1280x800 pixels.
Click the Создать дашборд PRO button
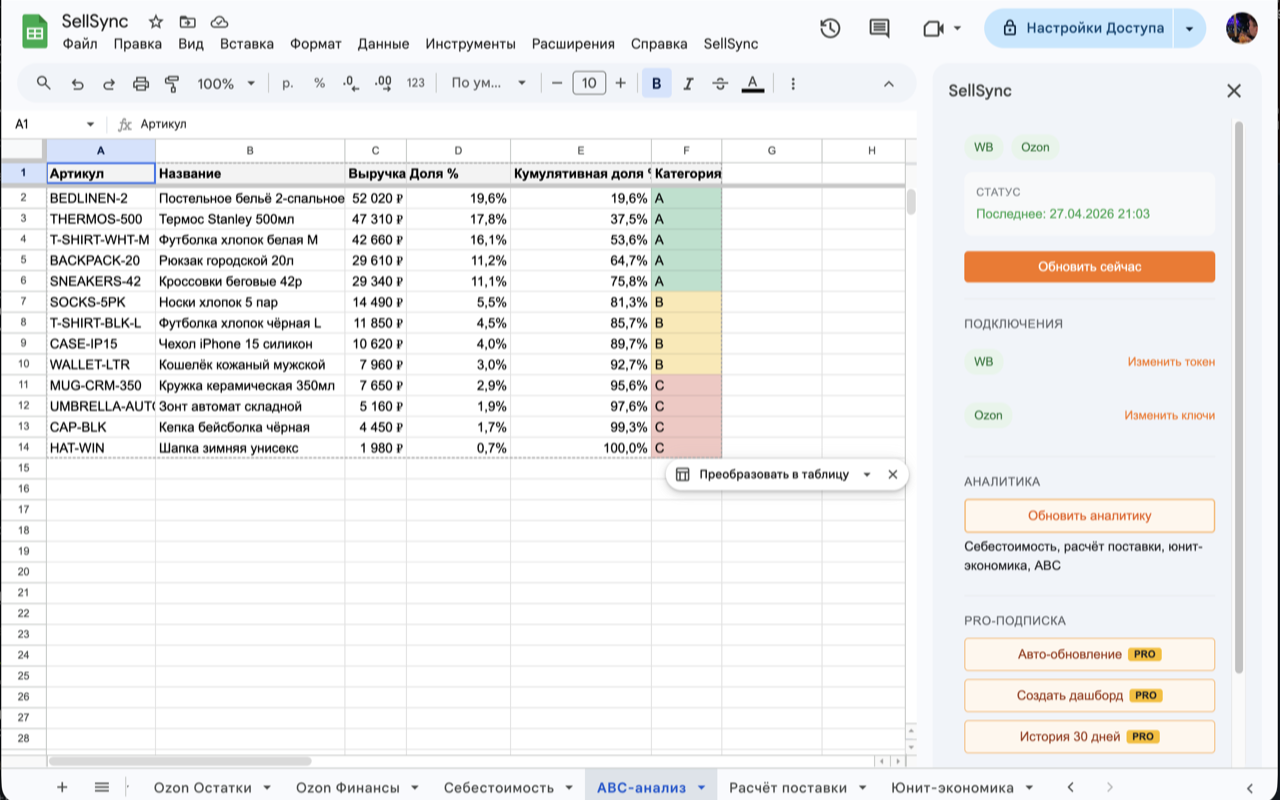click(x=1089, y=695)
